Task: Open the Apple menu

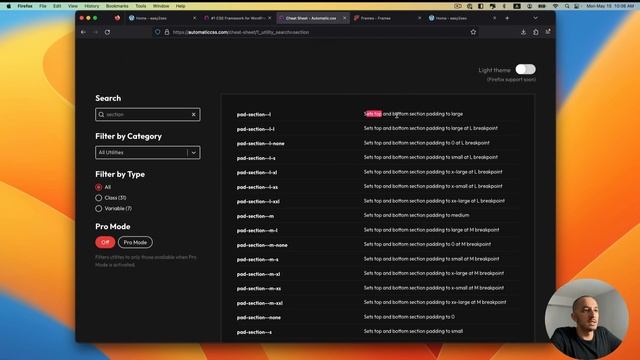Action: 9,6
